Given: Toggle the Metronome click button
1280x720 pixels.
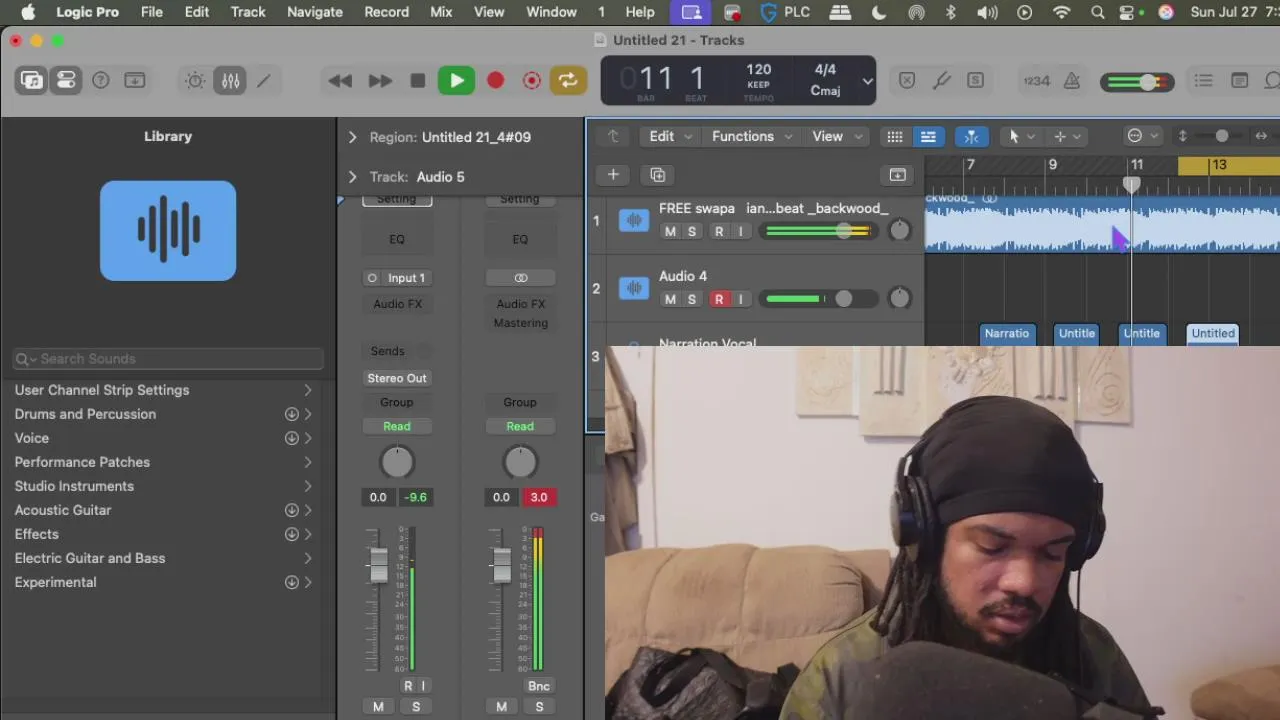Looking at the screenshot, I should (x=1071, y=81).
